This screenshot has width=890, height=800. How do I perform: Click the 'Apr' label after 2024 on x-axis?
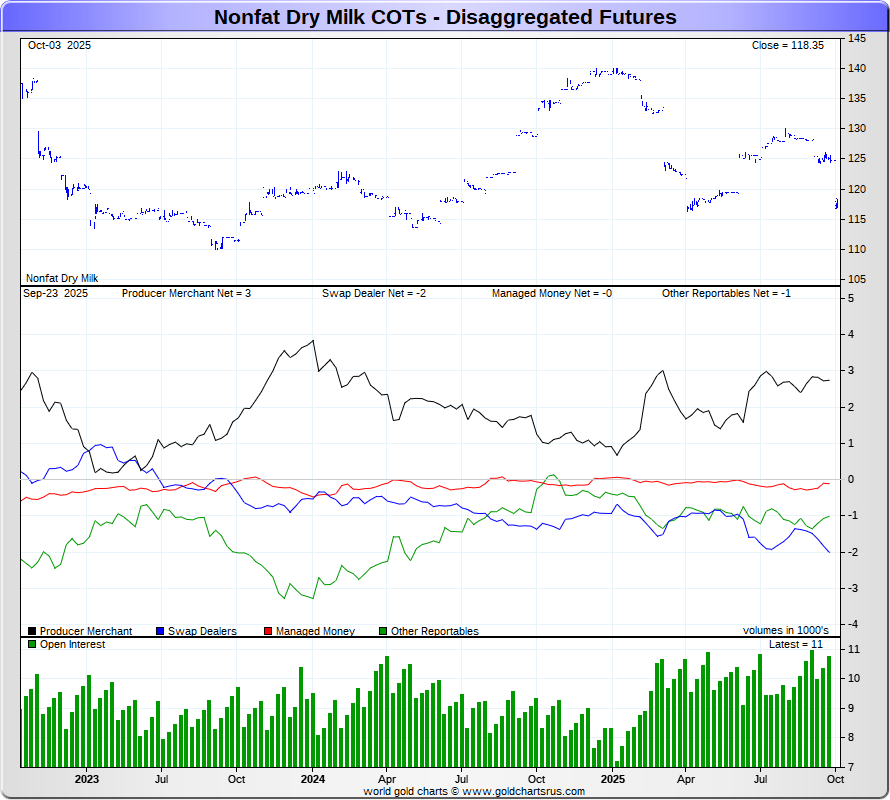pyautogui.click(x=387, y=779)
